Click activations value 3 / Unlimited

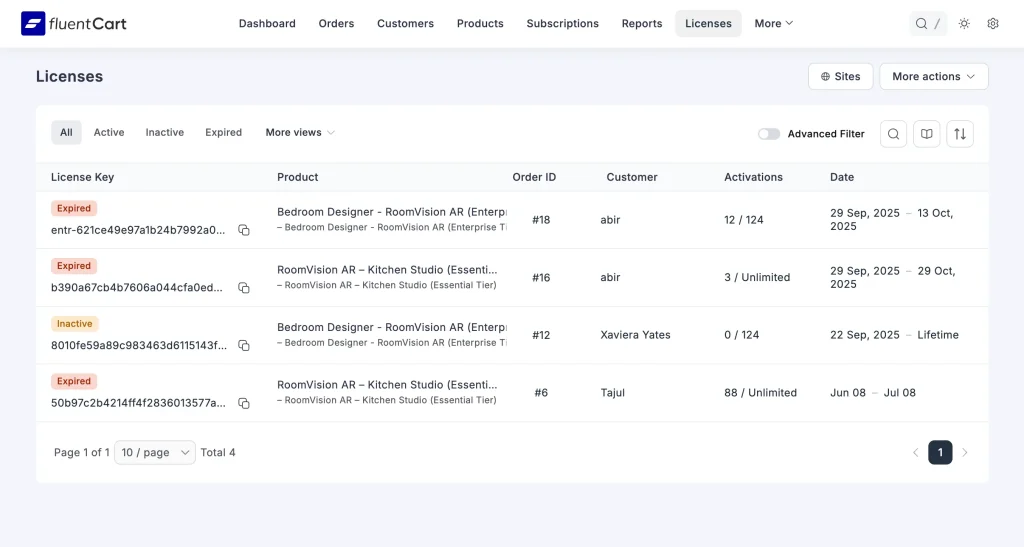757,277
